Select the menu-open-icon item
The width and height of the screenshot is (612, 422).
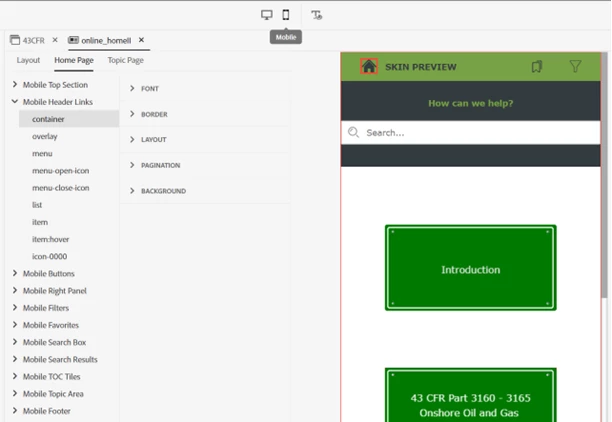point(60,171)
